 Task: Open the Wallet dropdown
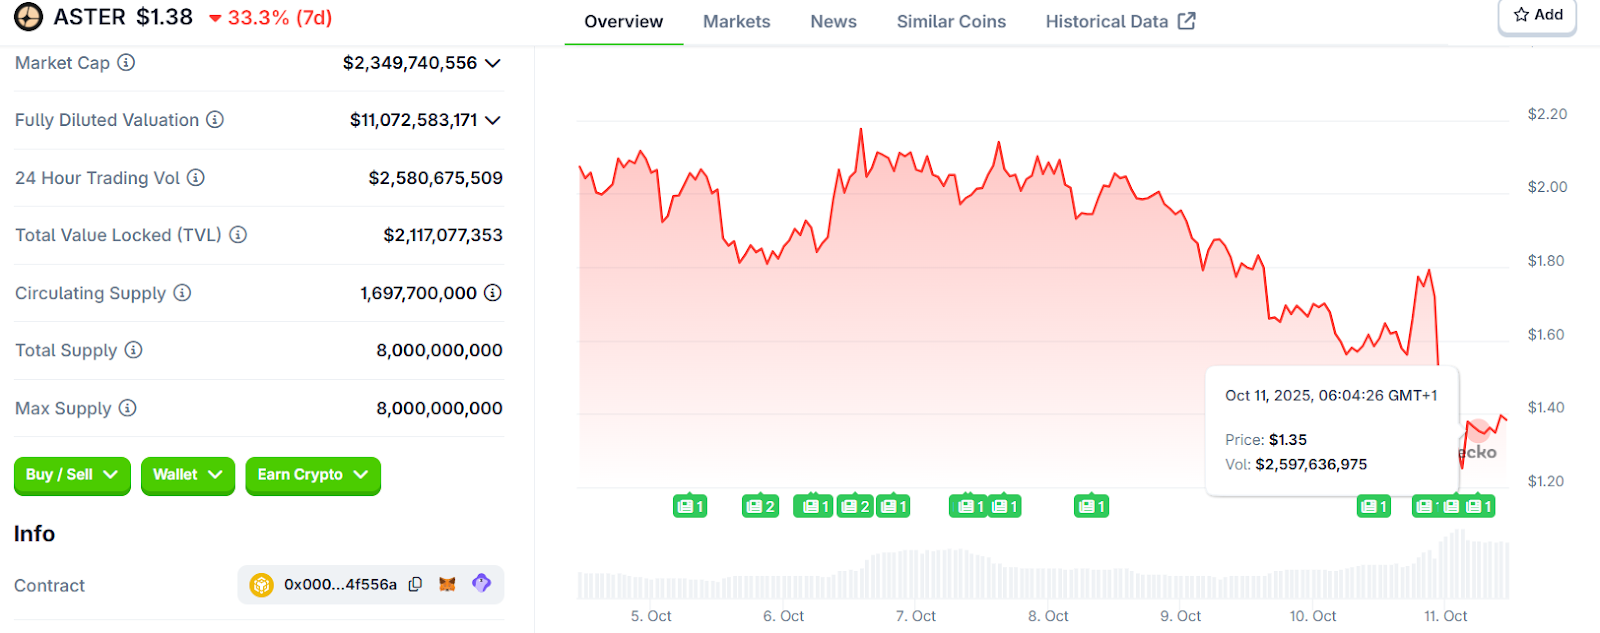[187, 475]
